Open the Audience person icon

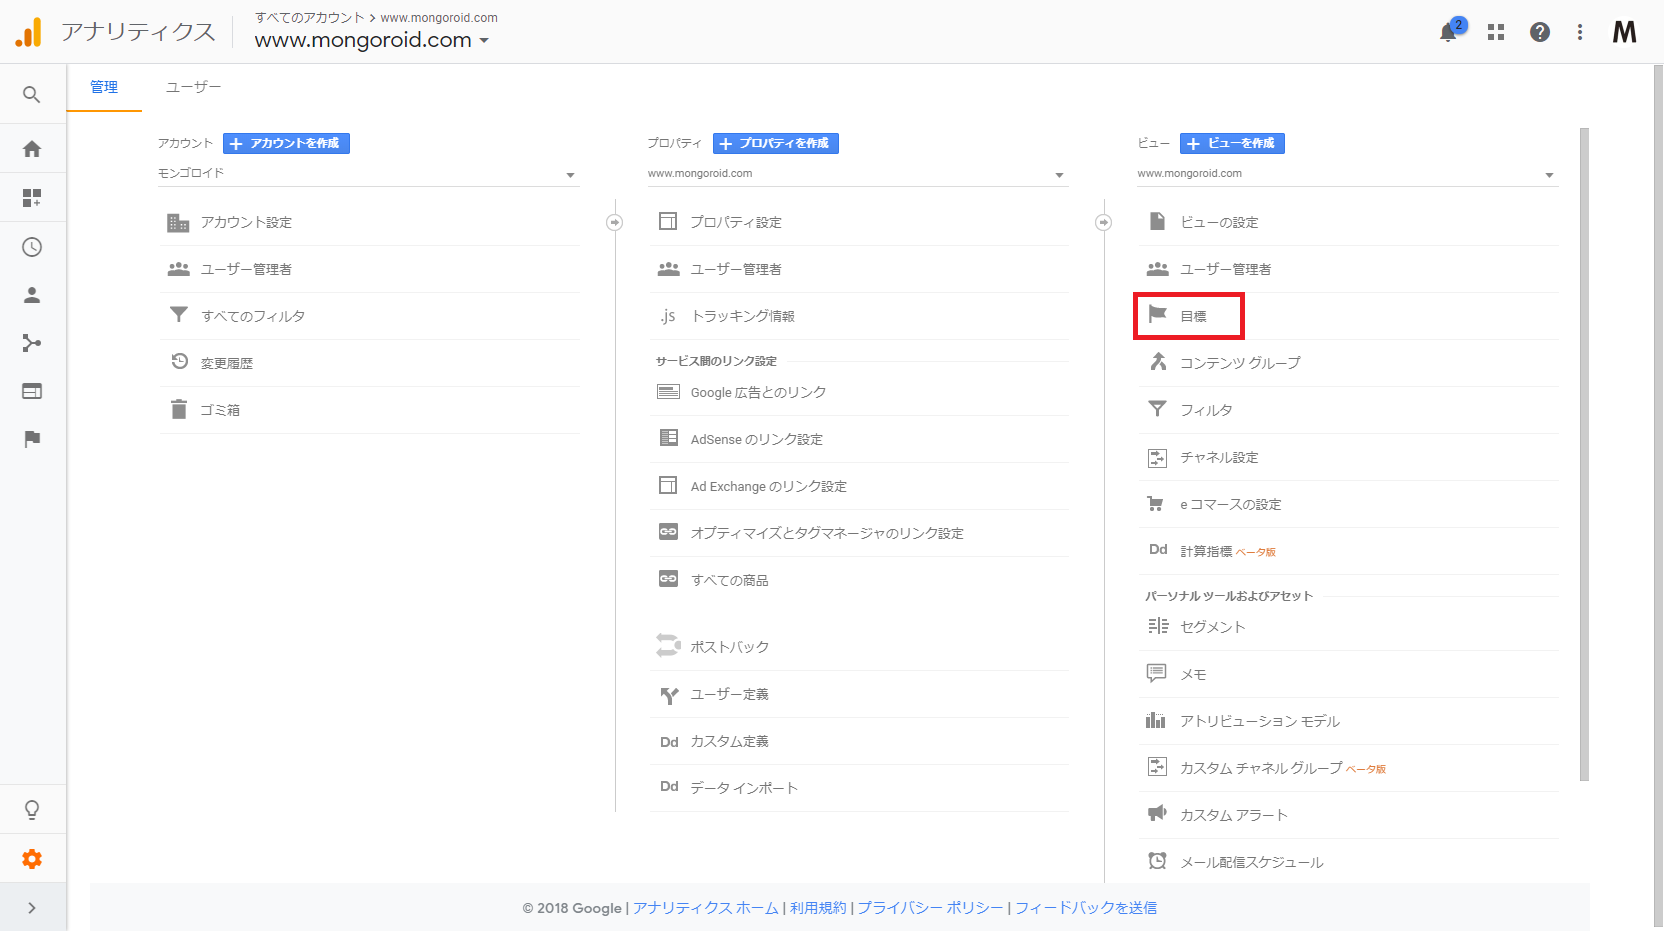pos(32,295)
